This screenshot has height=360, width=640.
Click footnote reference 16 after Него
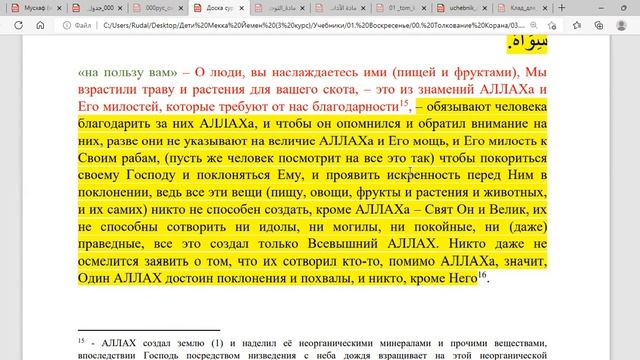[x=482, y=274]
